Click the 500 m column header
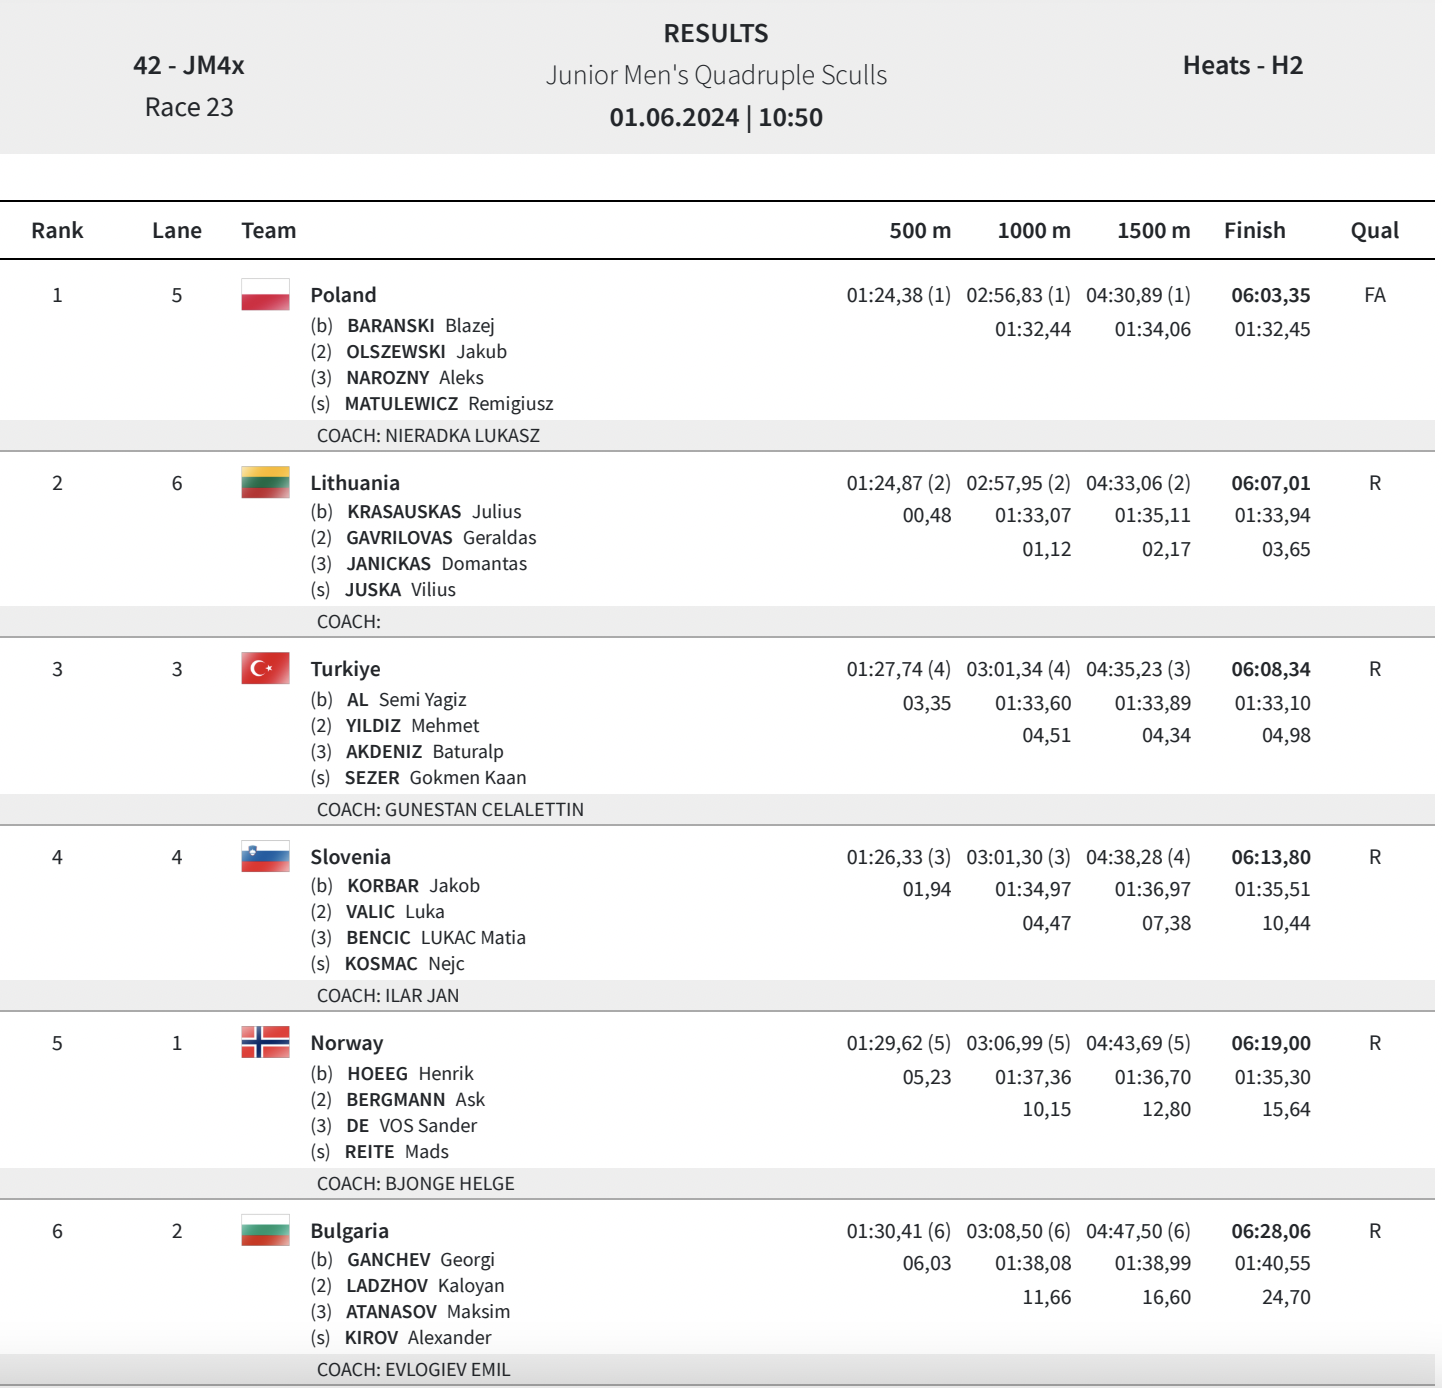This screenshot has width=1442, height=1388. tap(920, 231)
